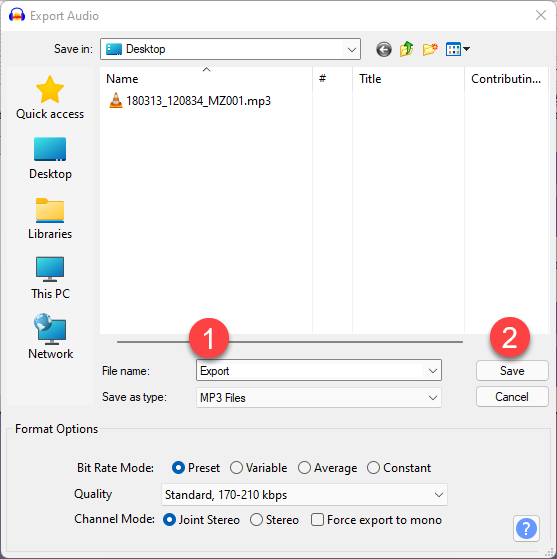The width and height of the screenshot is (557, 559).
Task: Open Network location in sidebar
Action: click(50, 337)
